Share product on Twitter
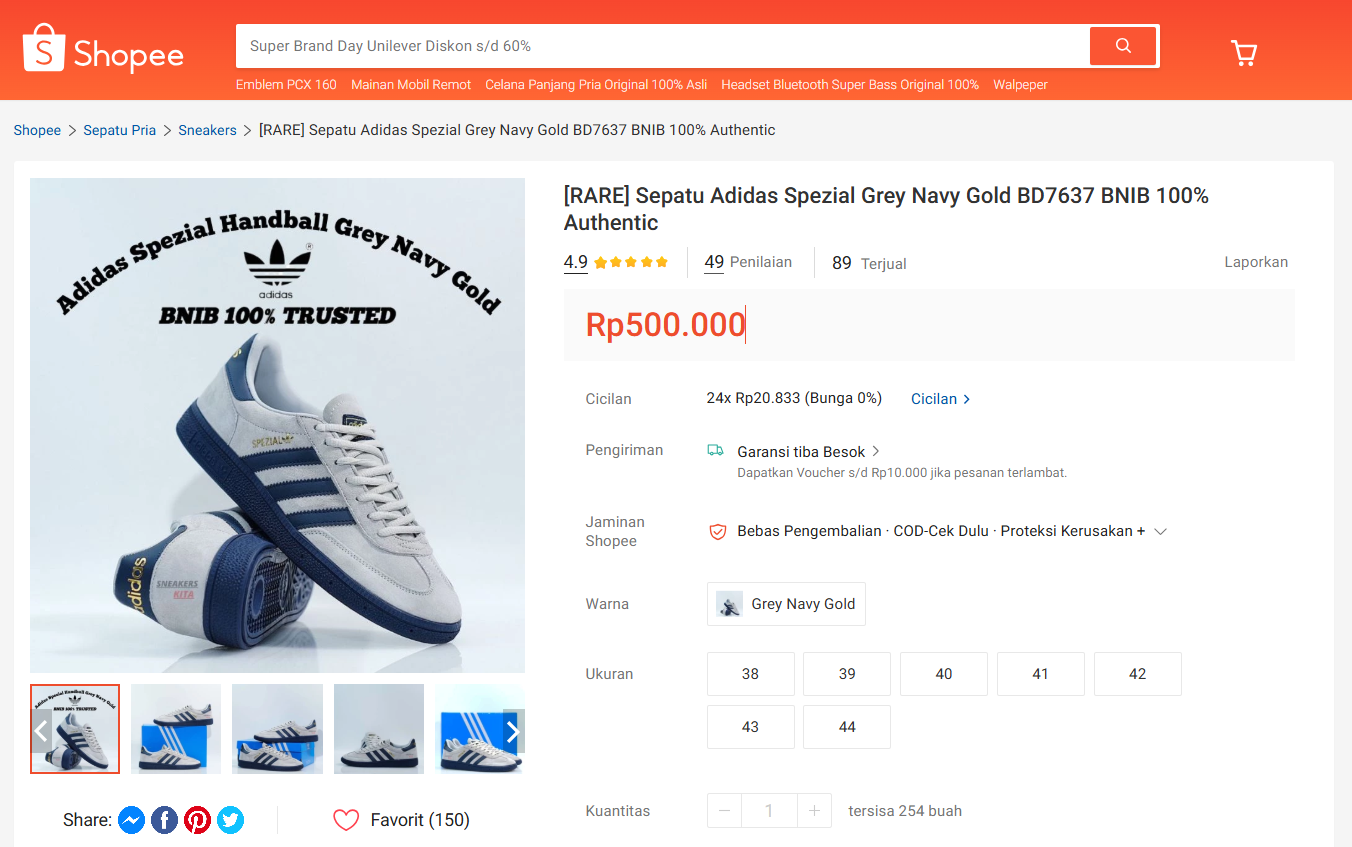The width and height of the screenshot is (1352, 847). (230, 820)
